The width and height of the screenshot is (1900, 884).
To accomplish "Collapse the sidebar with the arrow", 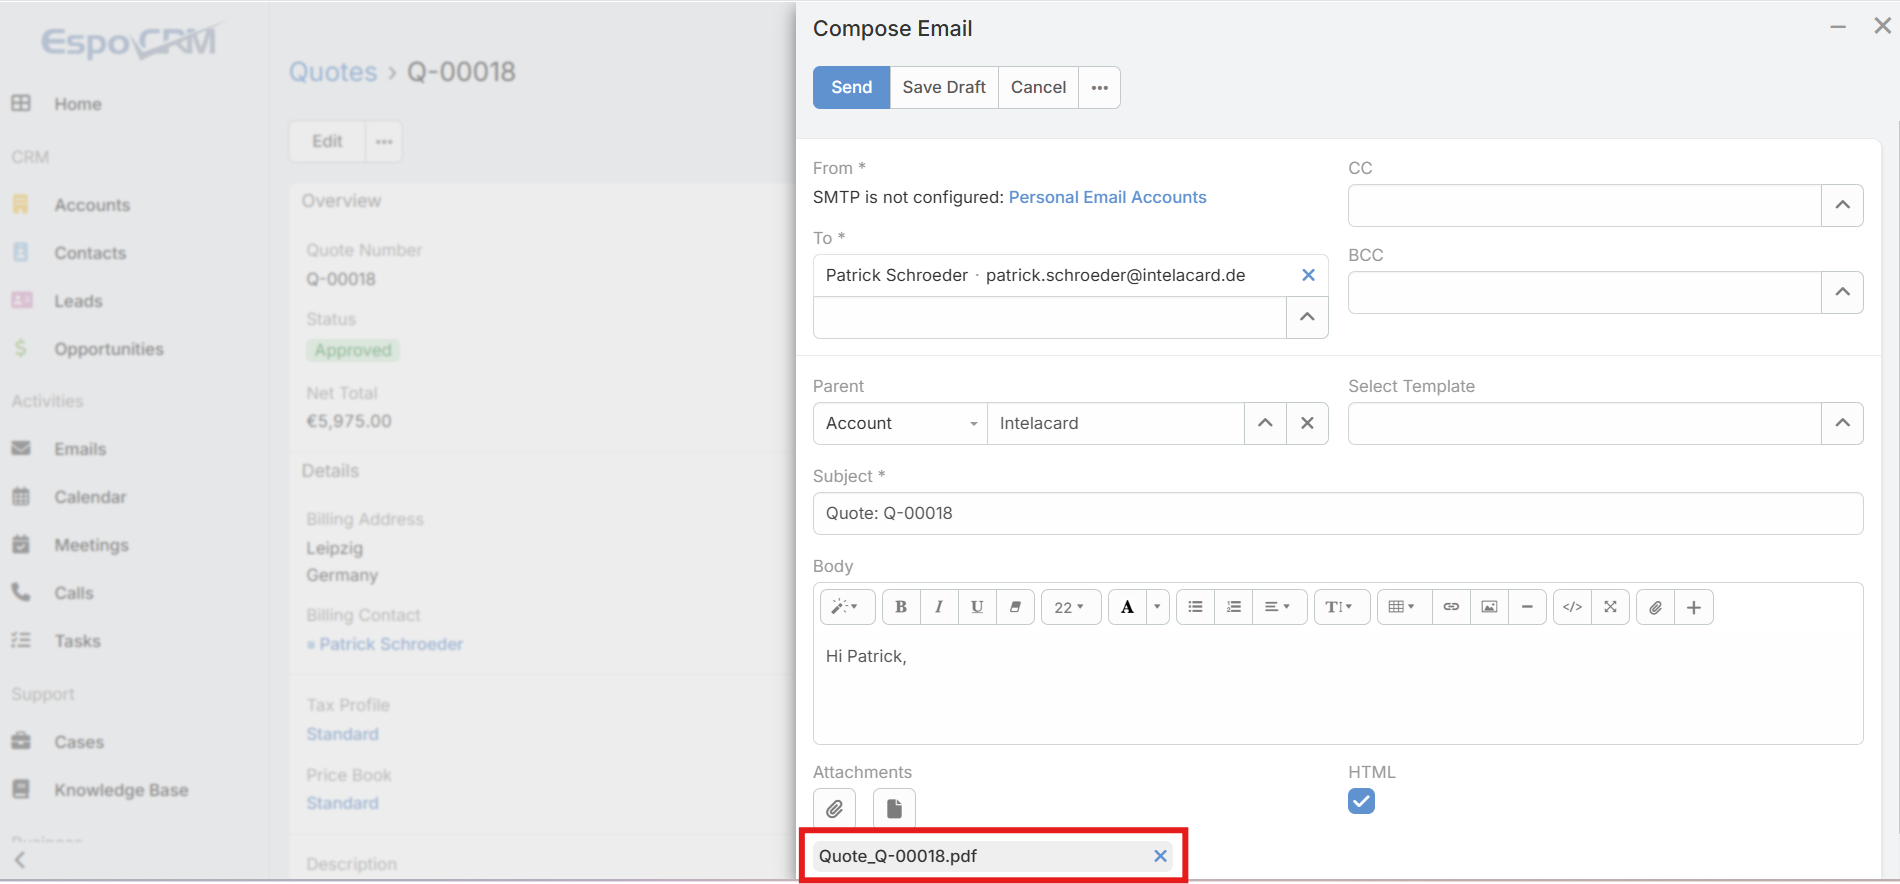I will (x=20, y=860).
